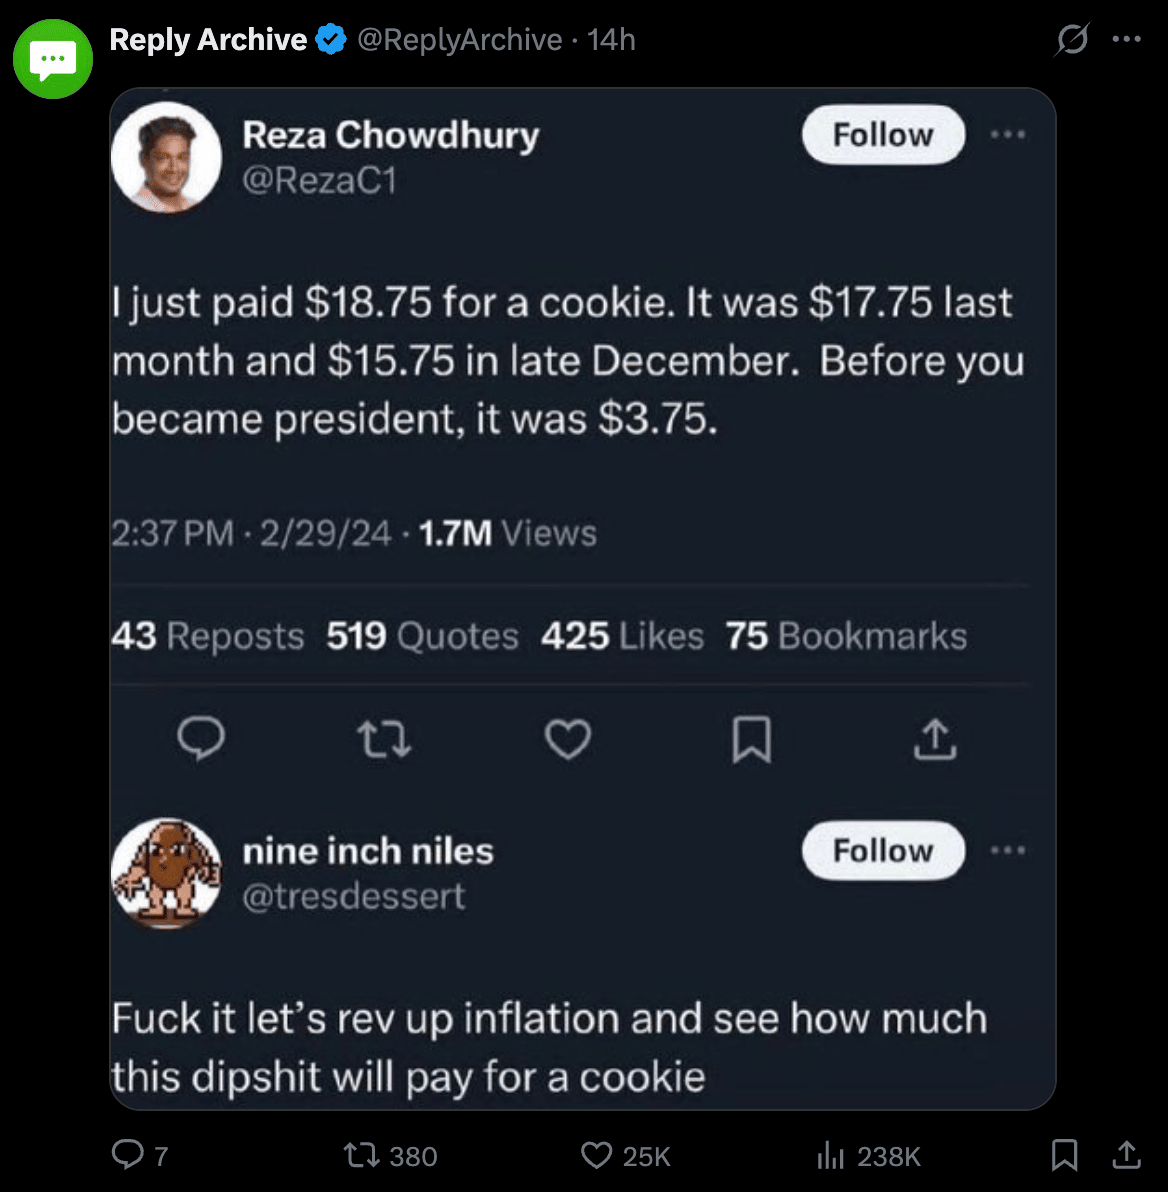Share the Reply Archive post
This screenshot has height=1192, width=1168.
click(x=1127, y=1155)
